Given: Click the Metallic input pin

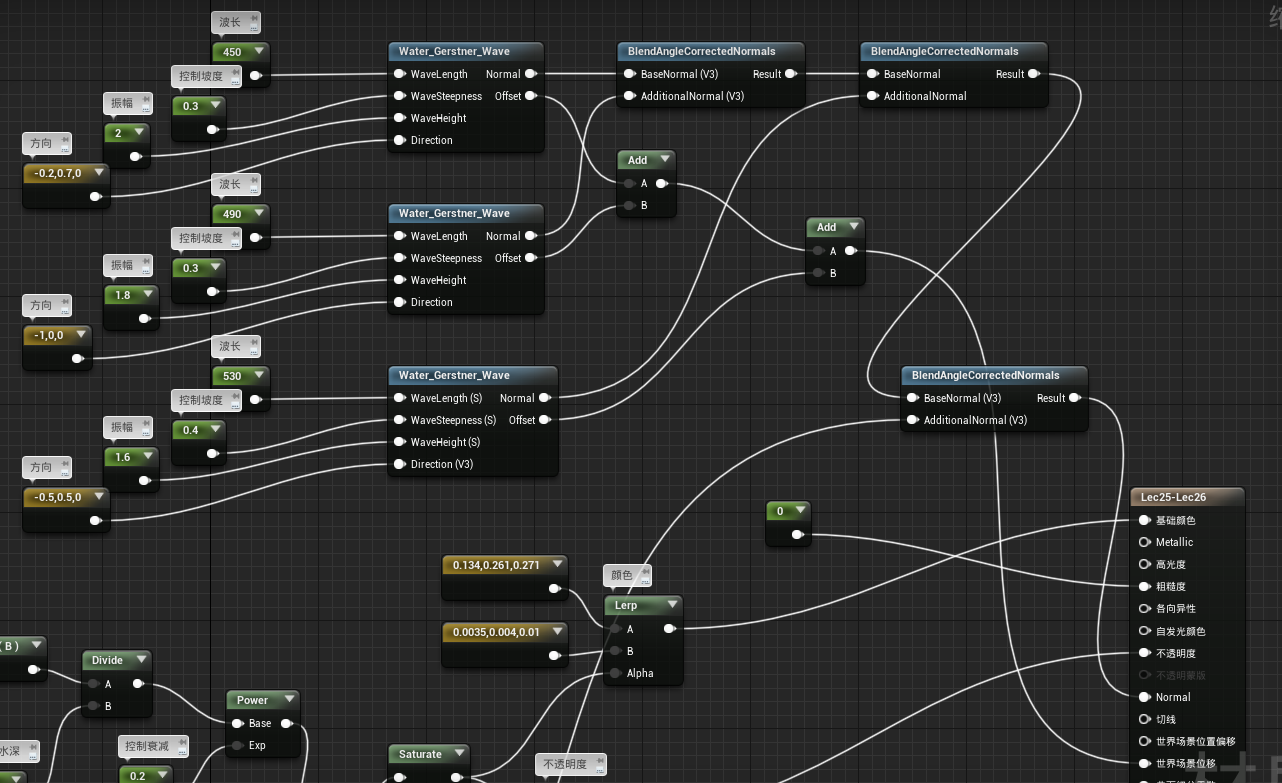Looking at the screenshot, I should pos(1145,542).
